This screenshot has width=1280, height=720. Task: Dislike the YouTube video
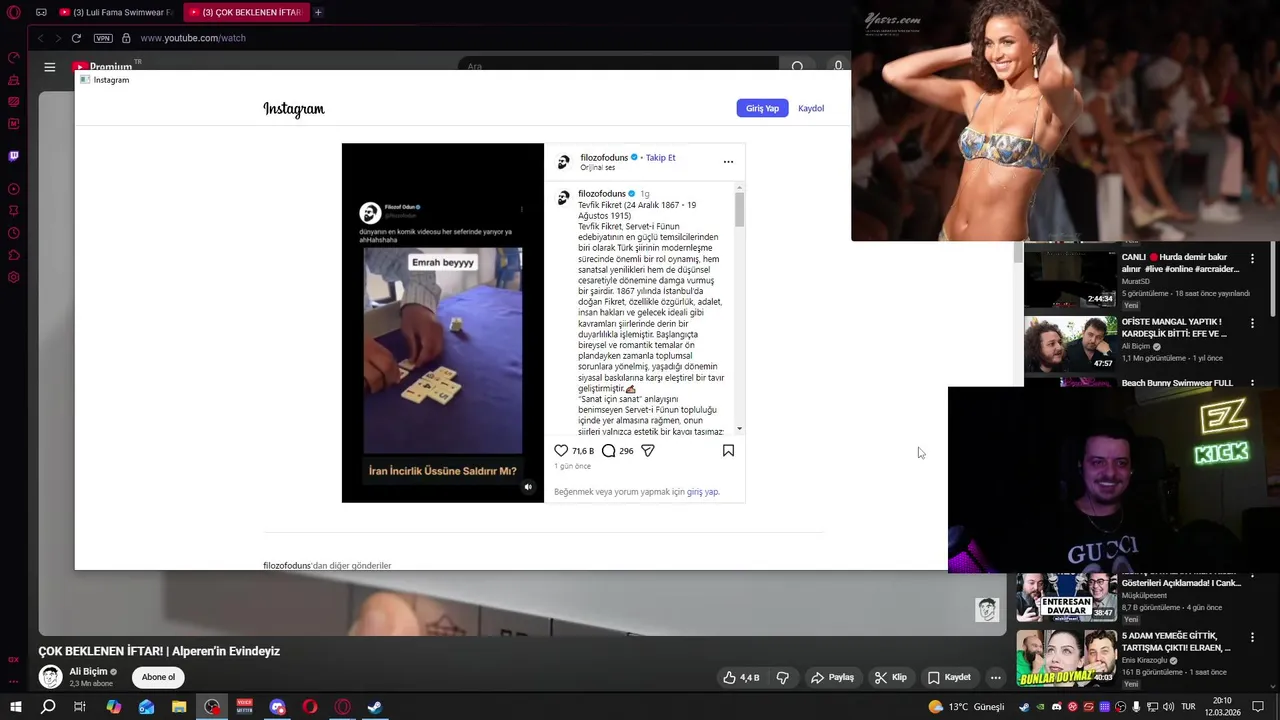tap(783, 677)
